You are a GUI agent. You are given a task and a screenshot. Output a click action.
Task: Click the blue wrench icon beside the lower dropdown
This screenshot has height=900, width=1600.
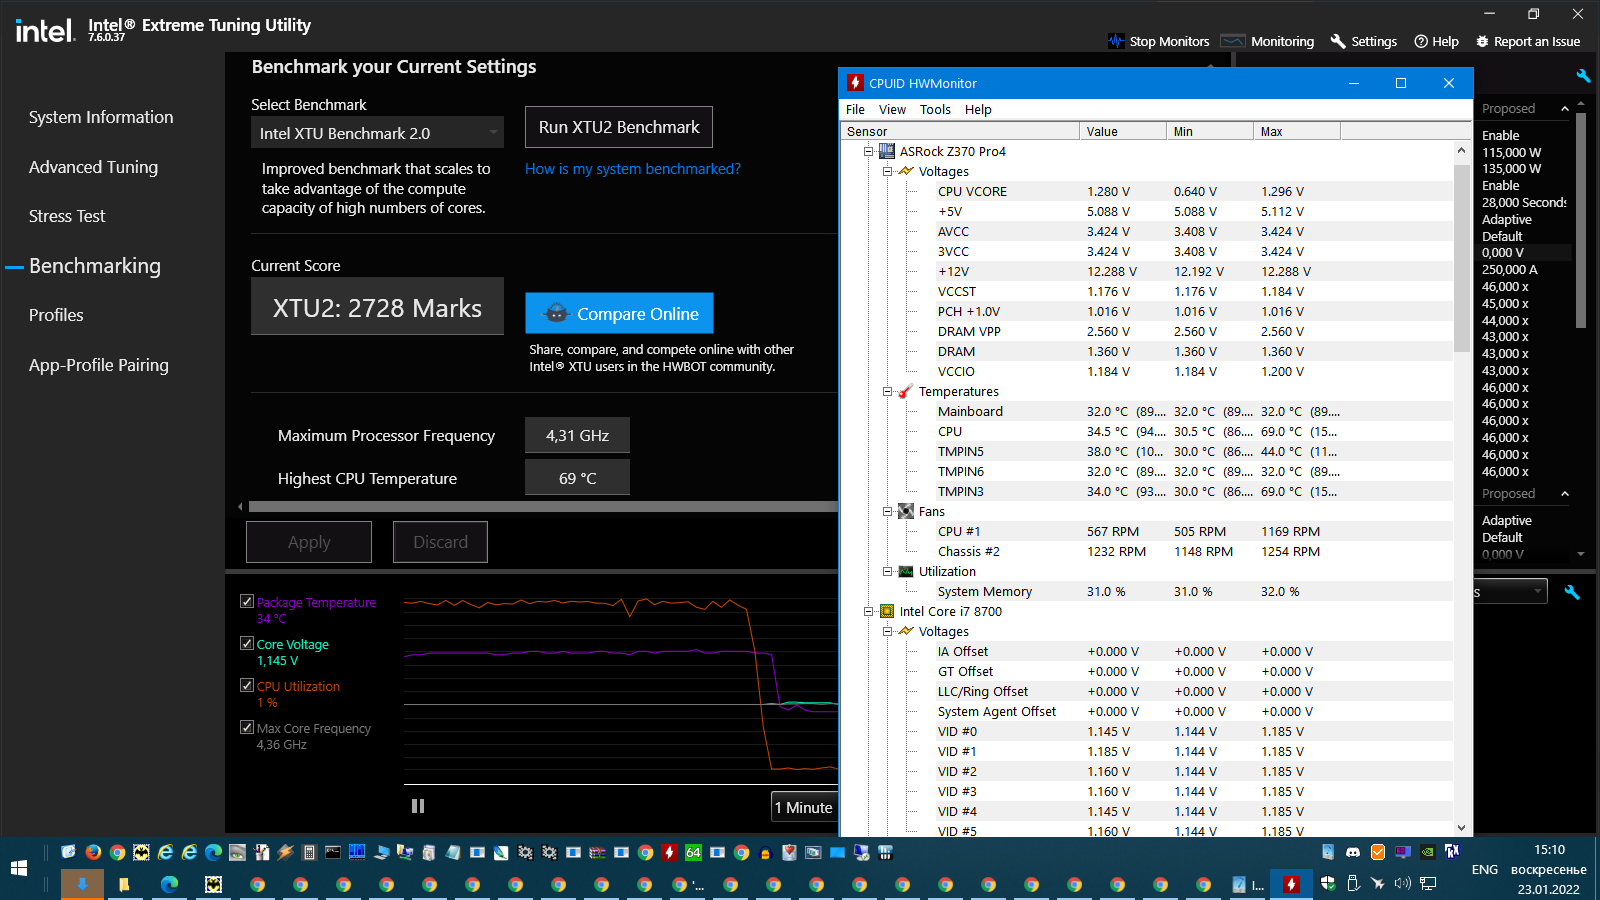pyautogui.click(x=1572, y=592)
